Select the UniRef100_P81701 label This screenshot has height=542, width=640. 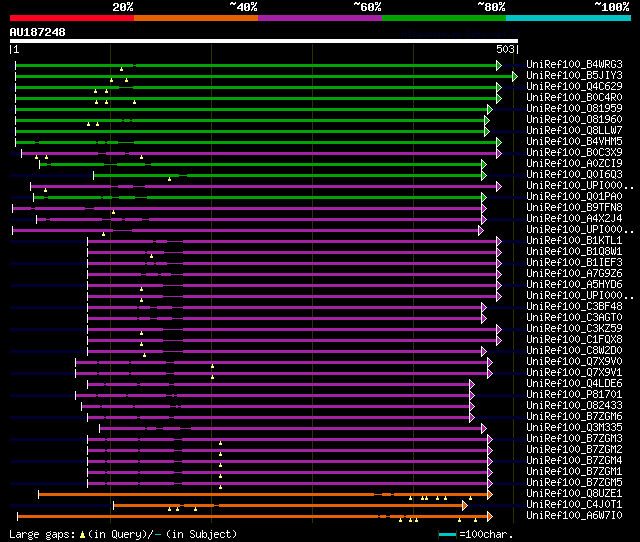(x=574, y=395)
